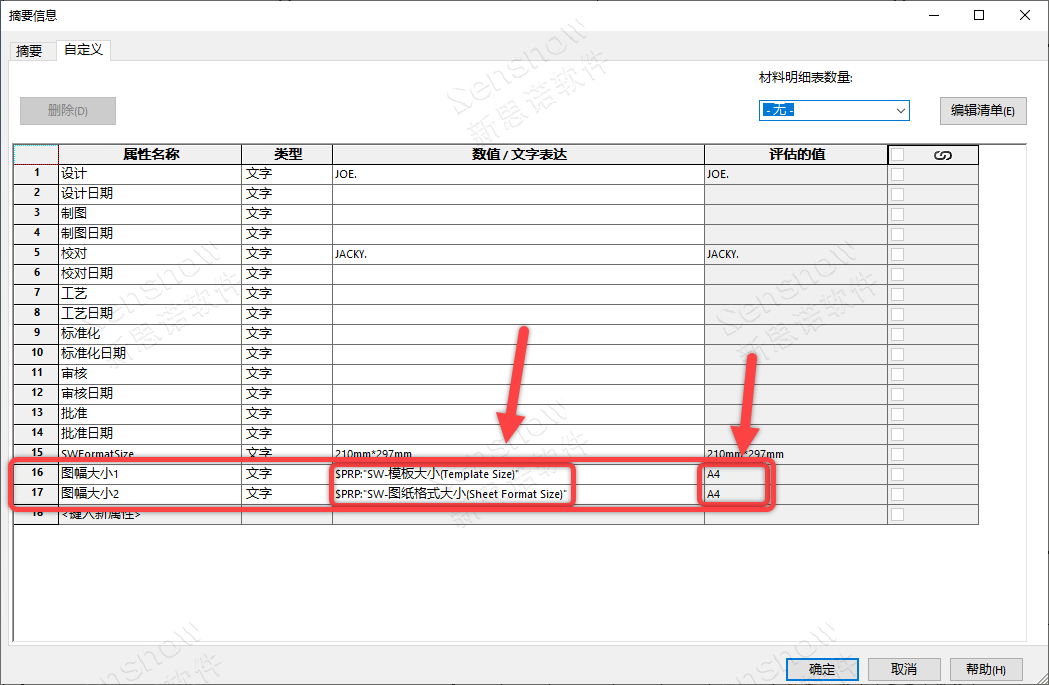
Task: Select row header number 16
Action: click(x=36, y=474)
